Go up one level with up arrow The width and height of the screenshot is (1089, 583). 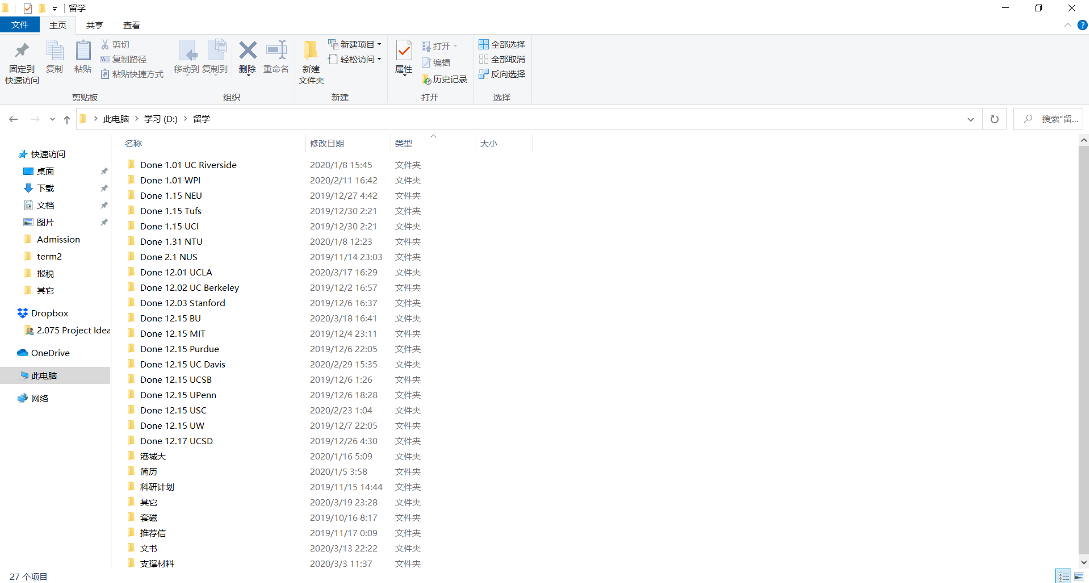click(x=66, y=119)
